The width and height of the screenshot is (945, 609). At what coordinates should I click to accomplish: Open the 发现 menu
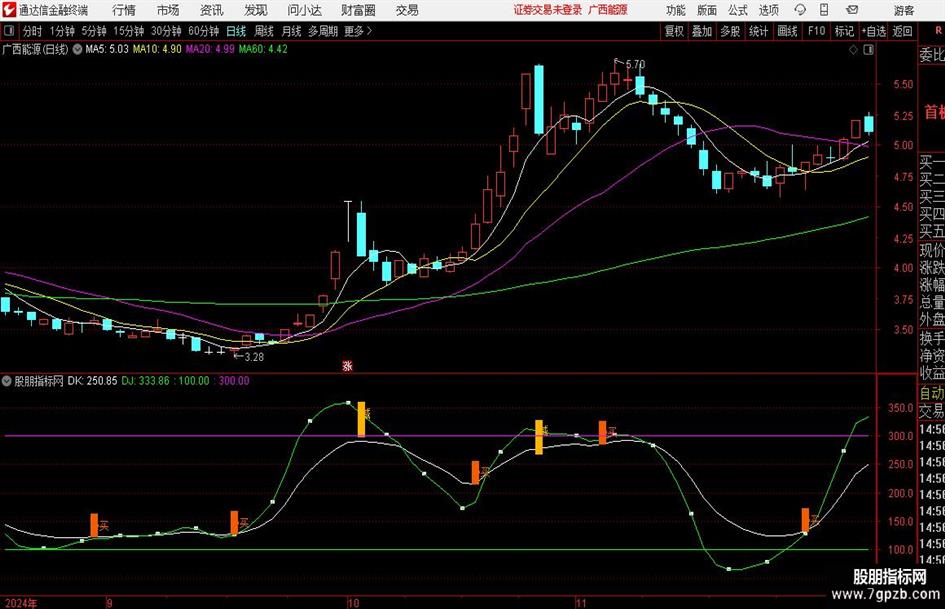pos(256,10)
